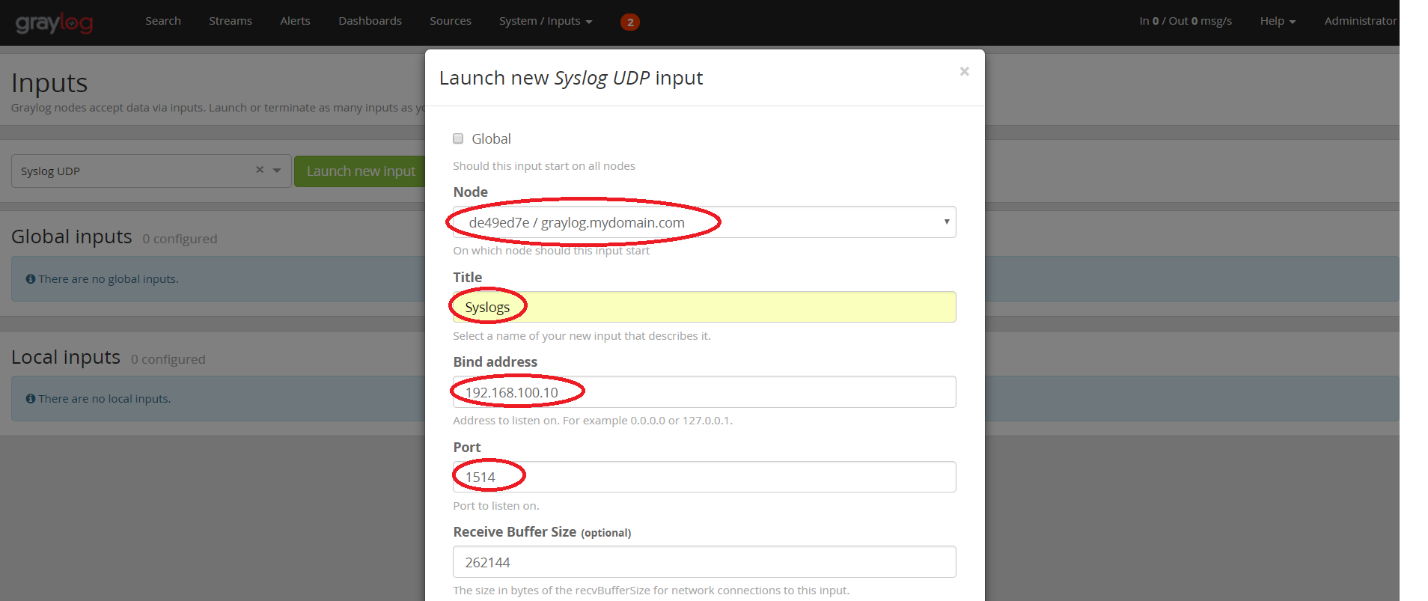Click the red notification badge showing 2
Image resolution: width=1428 pixels, height=601 pixels.
pyautogui.click(x=630, y=21)
